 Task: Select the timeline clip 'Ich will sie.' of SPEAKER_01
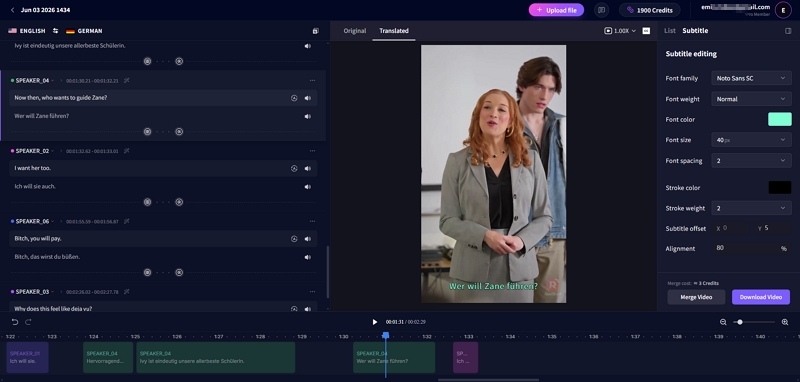click(28, 357)
